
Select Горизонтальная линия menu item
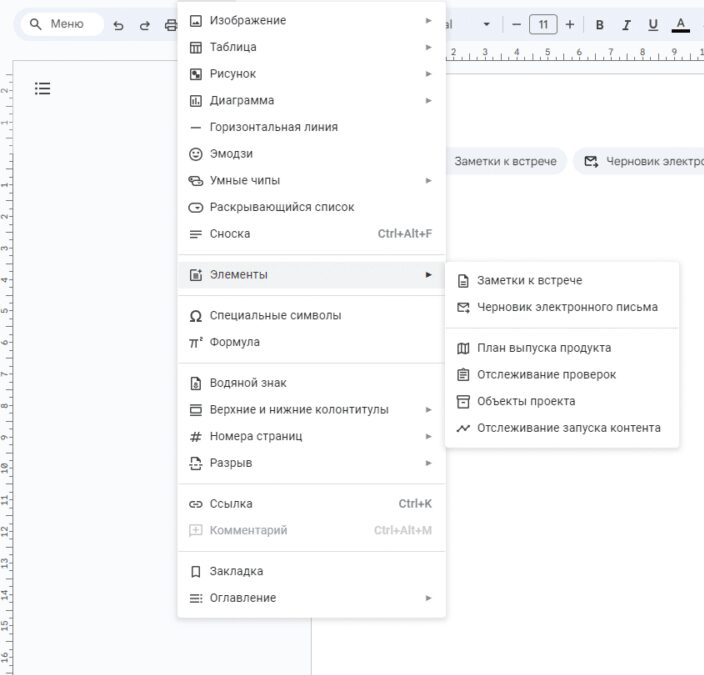point(273,127)
